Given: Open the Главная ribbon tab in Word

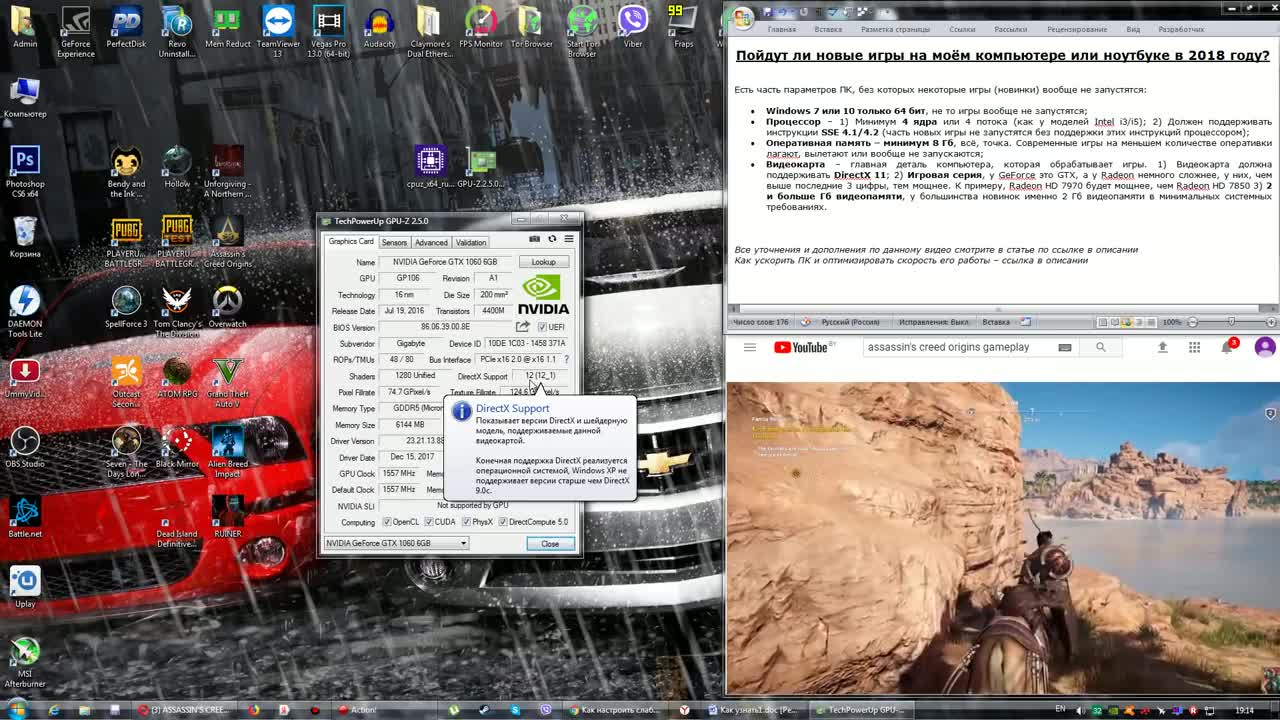Looking at the screenshot, I should pos(781,30).
